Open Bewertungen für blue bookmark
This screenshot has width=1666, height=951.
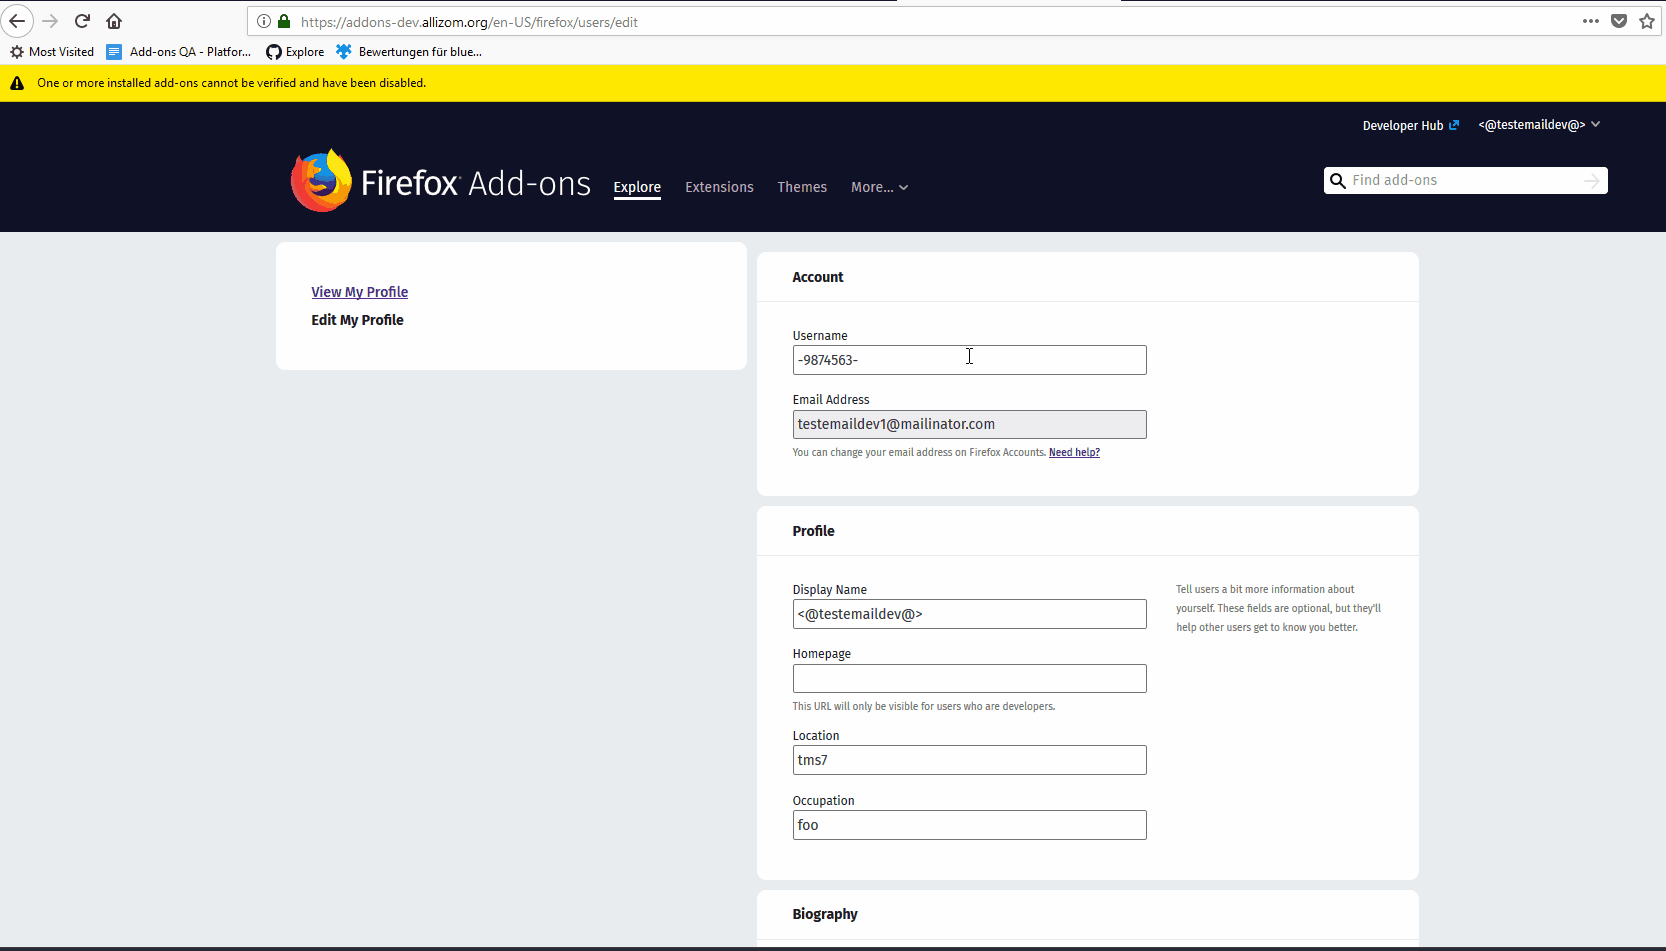[x=409, y=52]
